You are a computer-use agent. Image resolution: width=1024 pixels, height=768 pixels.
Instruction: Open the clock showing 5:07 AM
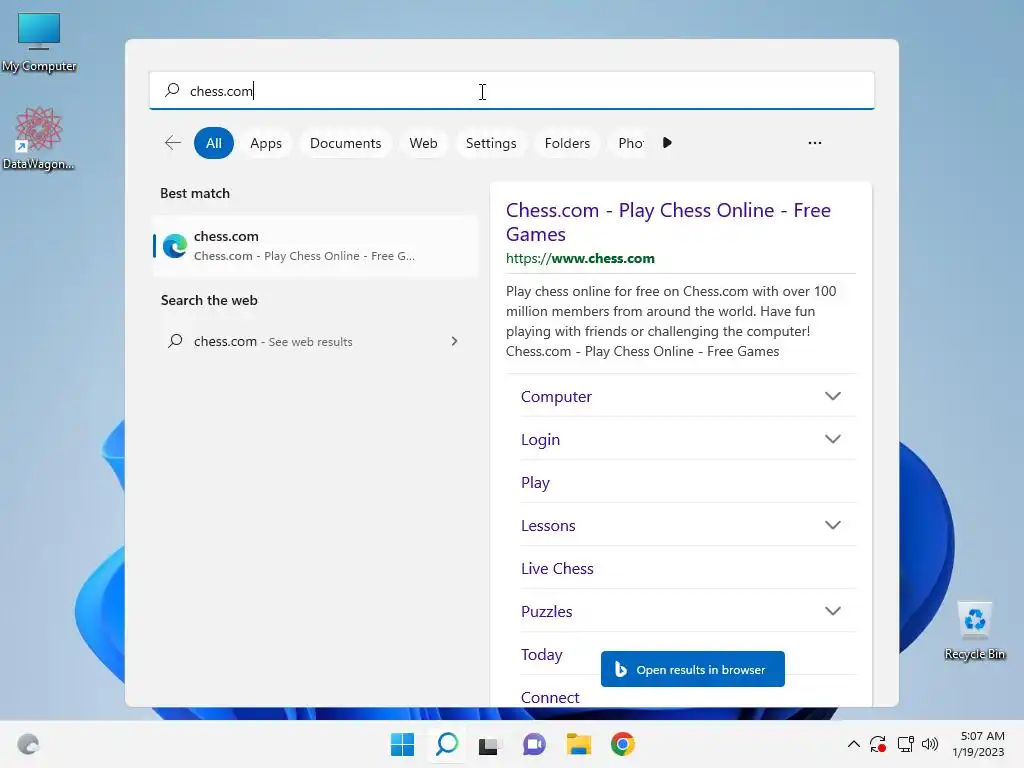click(978, 744)
